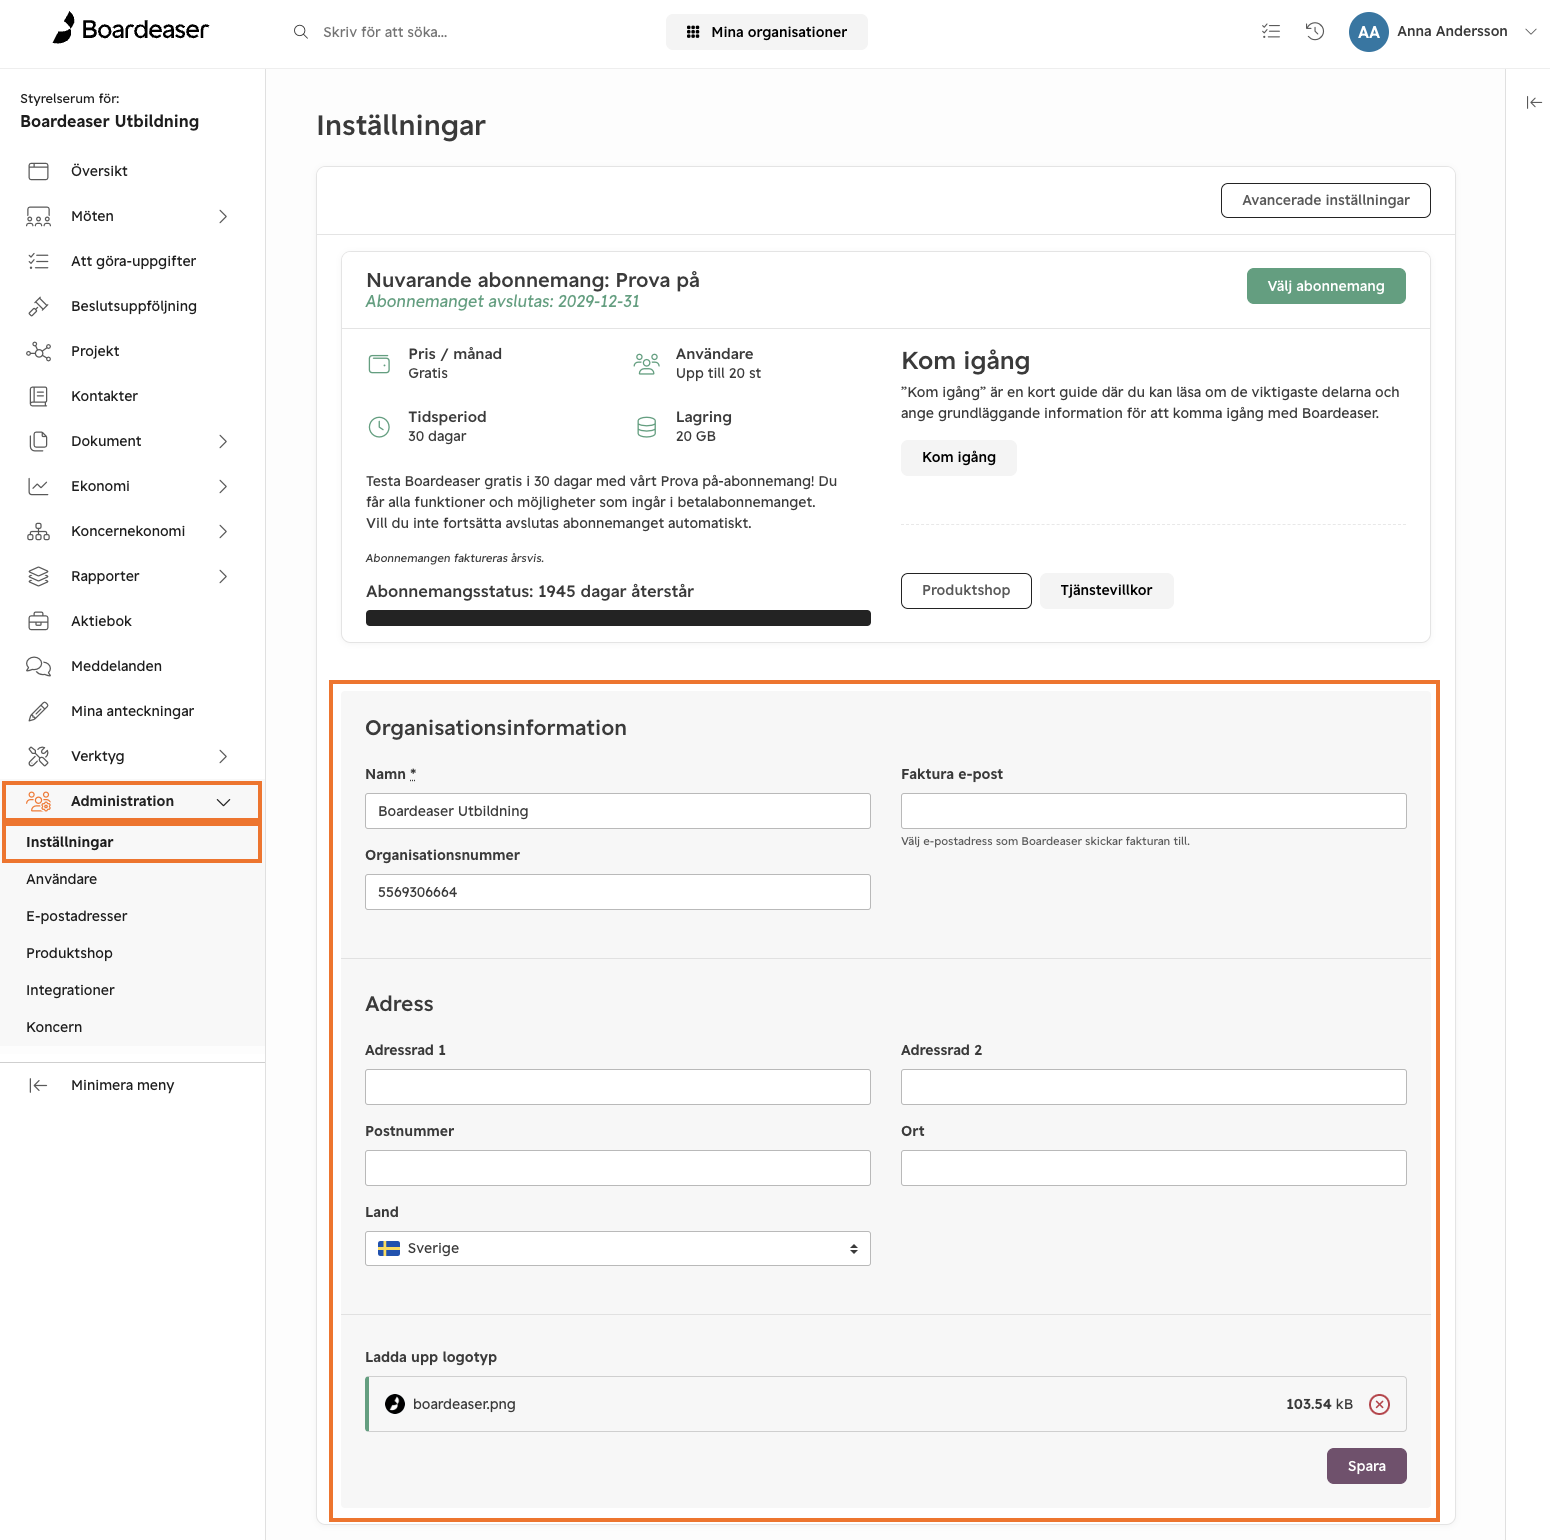Open the task checklist icon in header
The height and width of the screenshot is (1540, 1550).
[x=1271, y=31]
